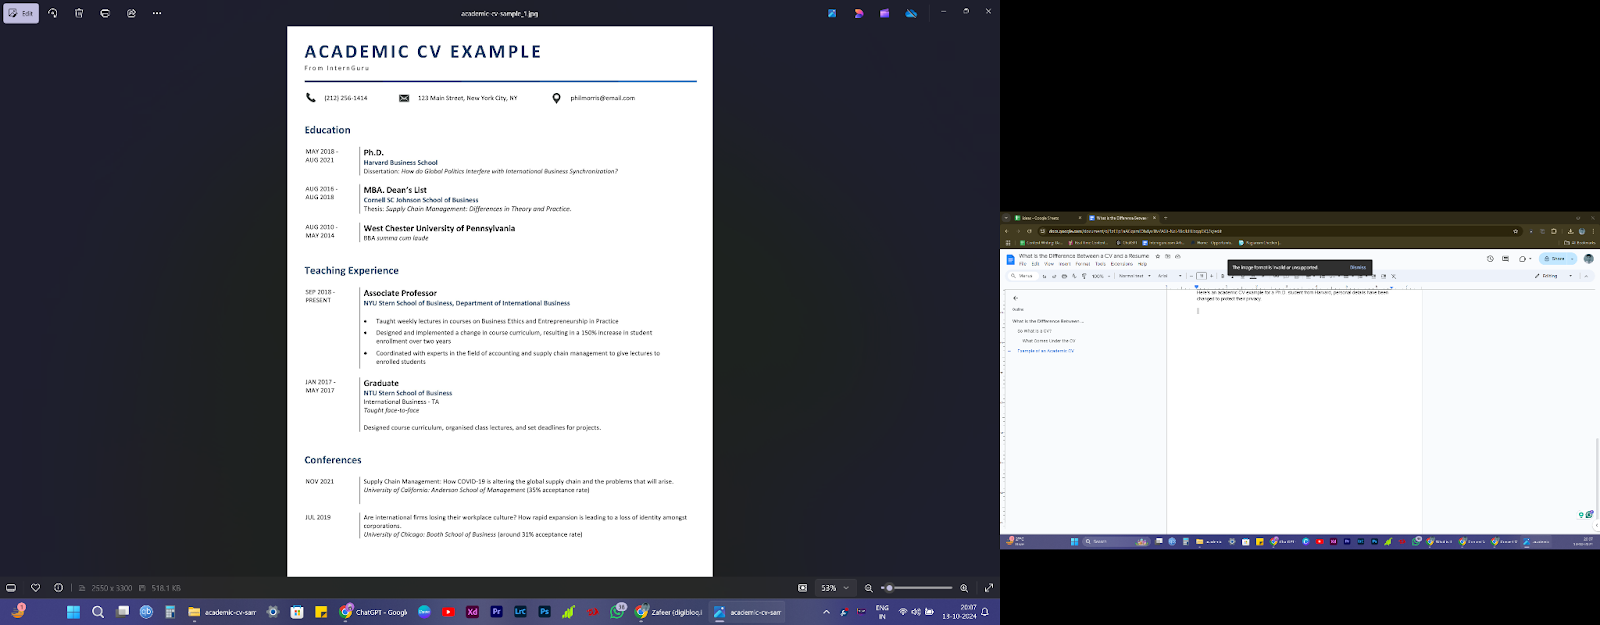Viewport: 1600px width, 625px height.
Task: Click the Edit button in Photos viewer
Action: point(20,13)
